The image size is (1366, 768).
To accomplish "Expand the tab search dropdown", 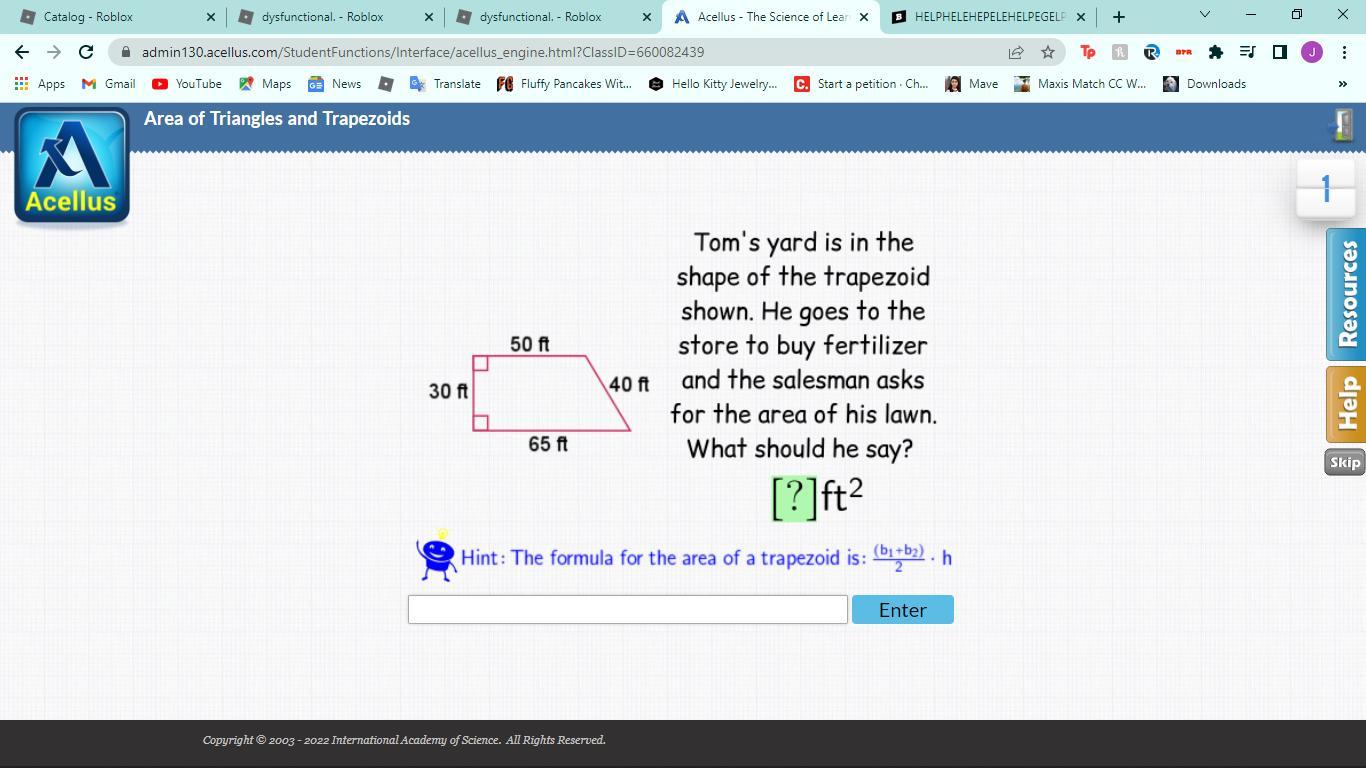I will [x=1204, y=14].
